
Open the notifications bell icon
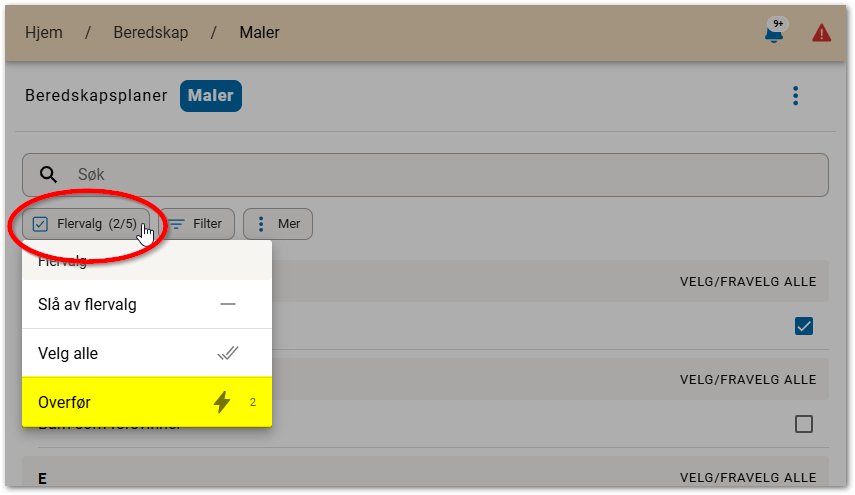click(773, 33)
